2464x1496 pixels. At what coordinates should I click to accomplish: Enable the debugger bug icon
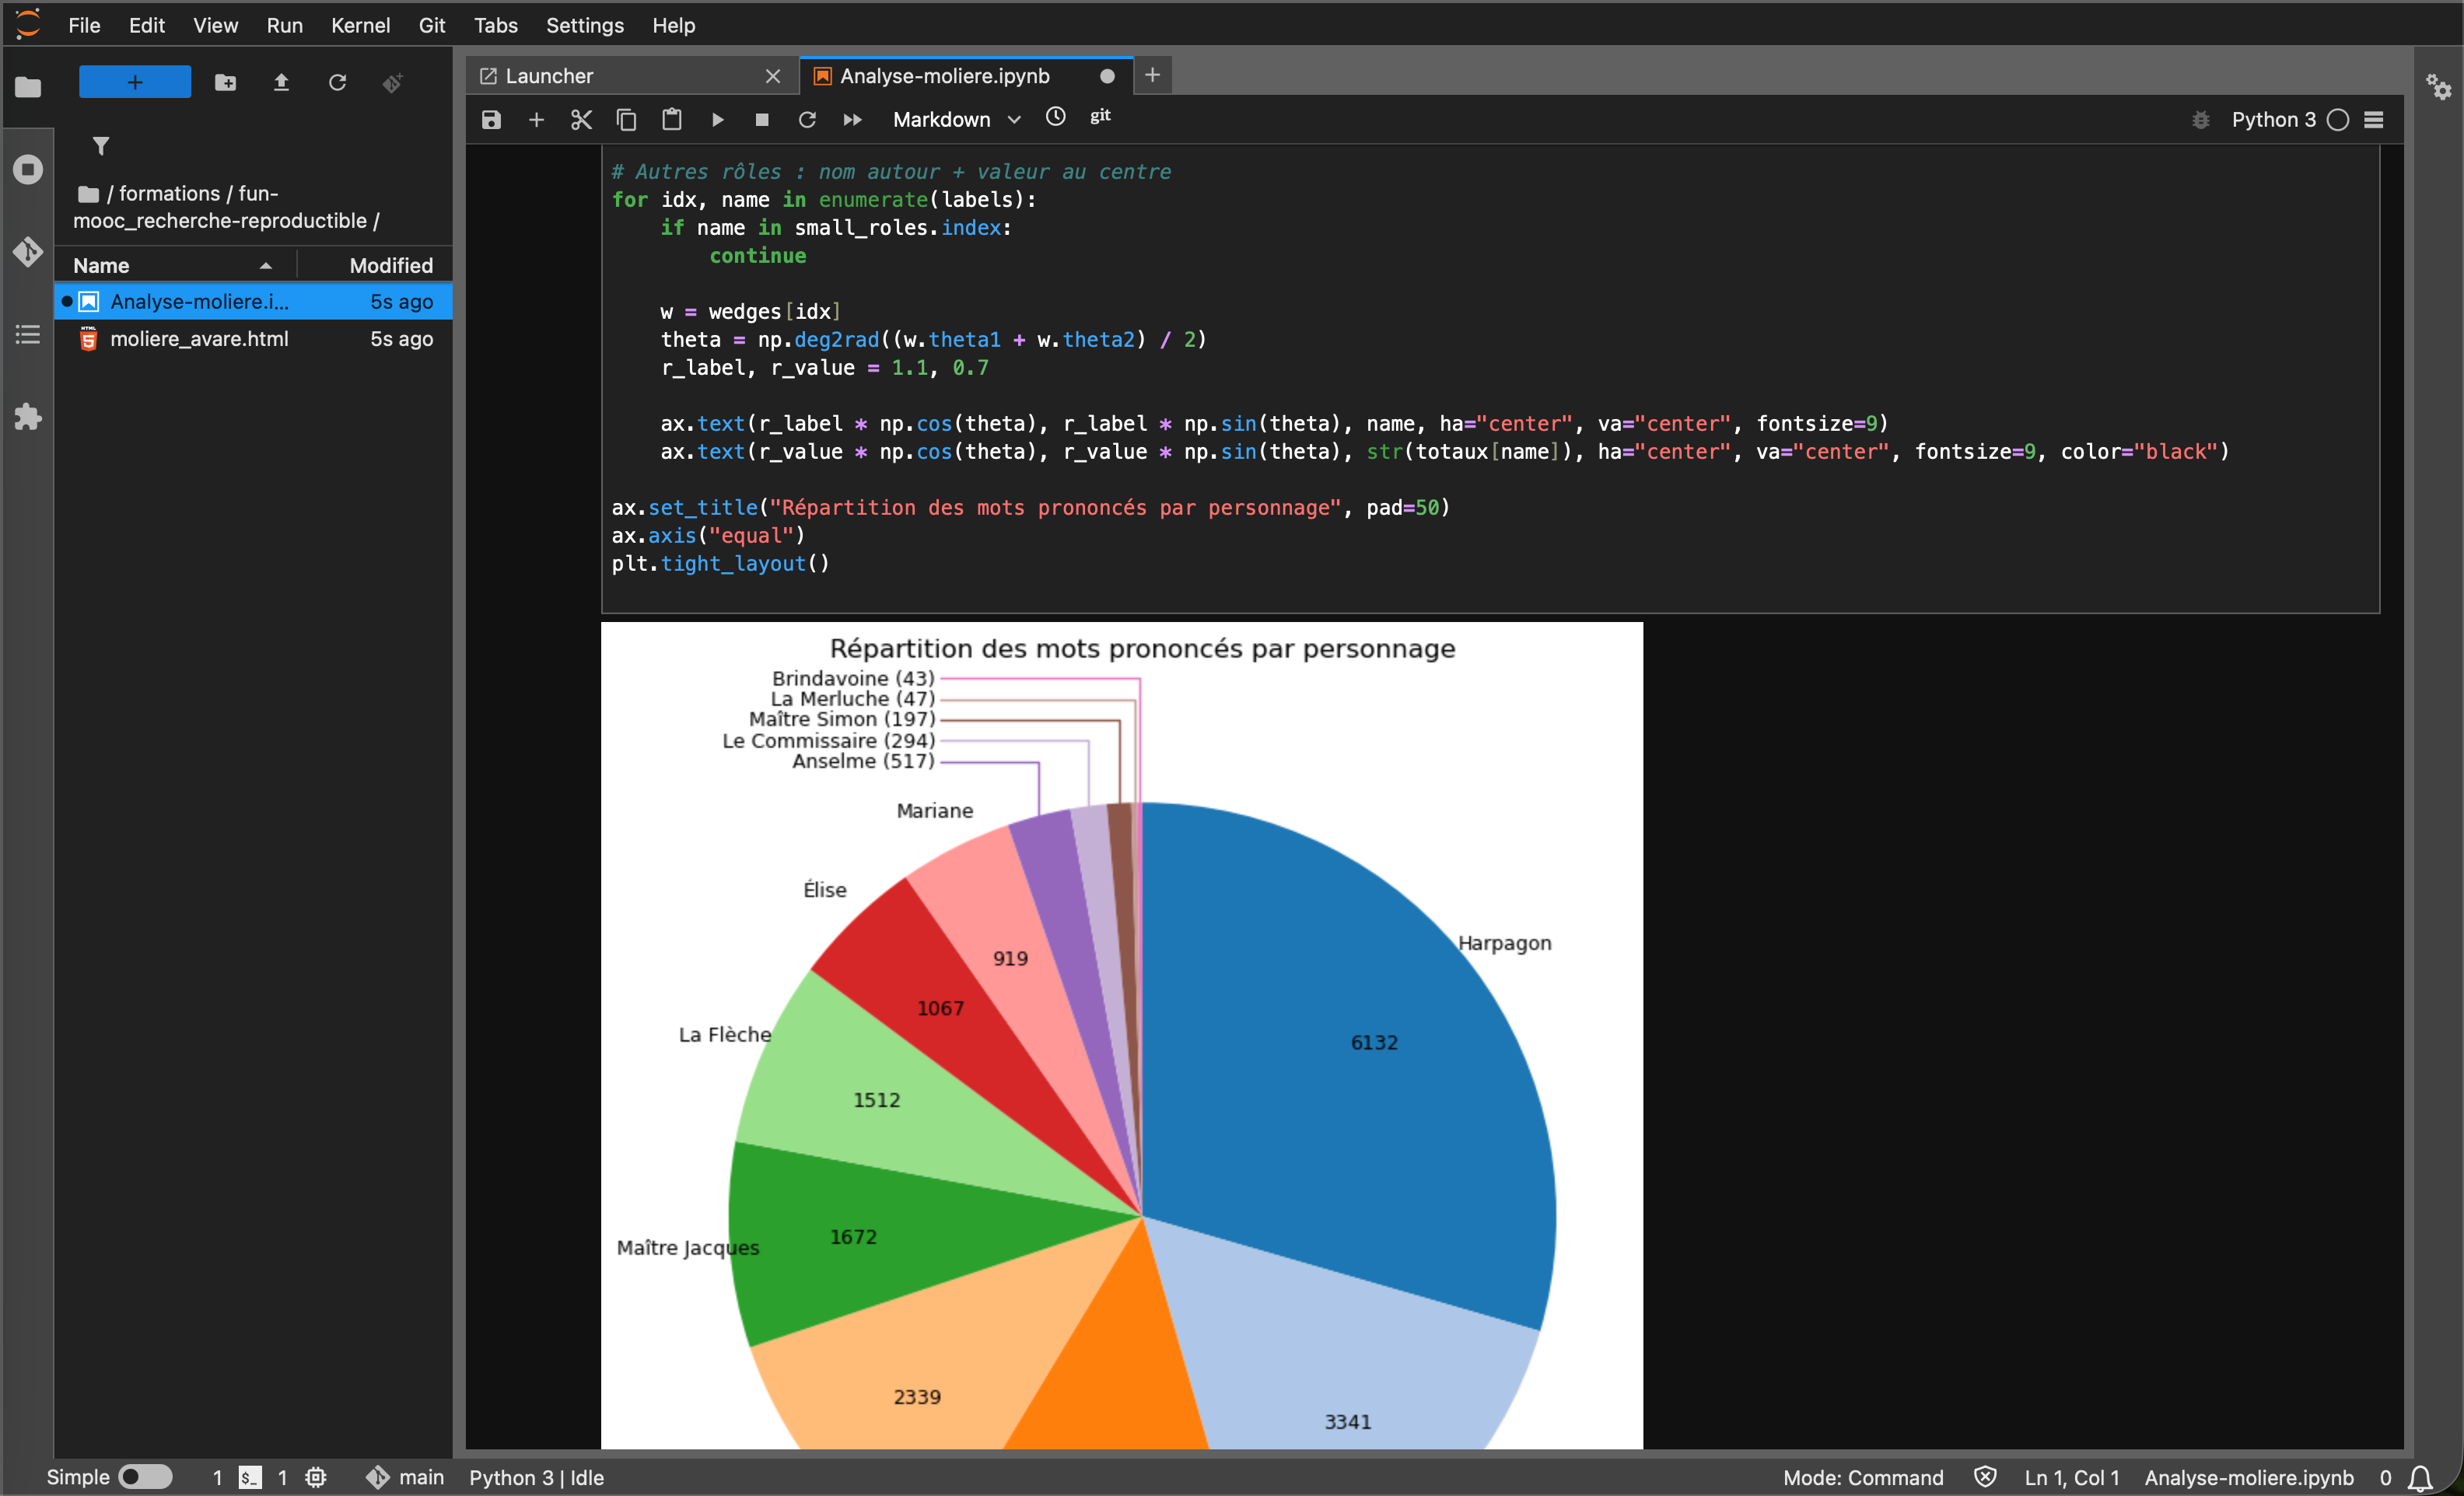[2200, 120]
